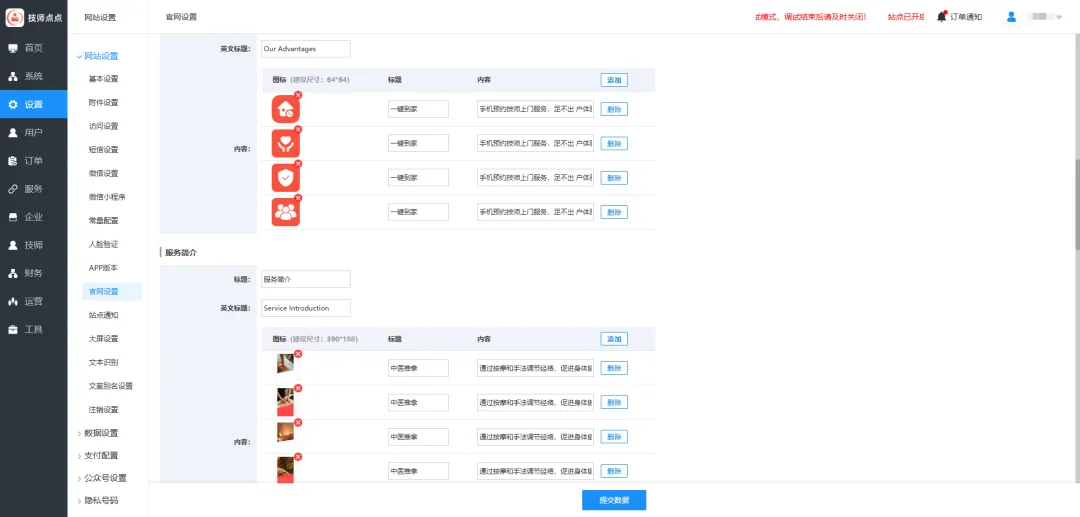Click the 订单通知 bell icon
The height and width of the screenshot is (517, 1080).
(942, 16)
